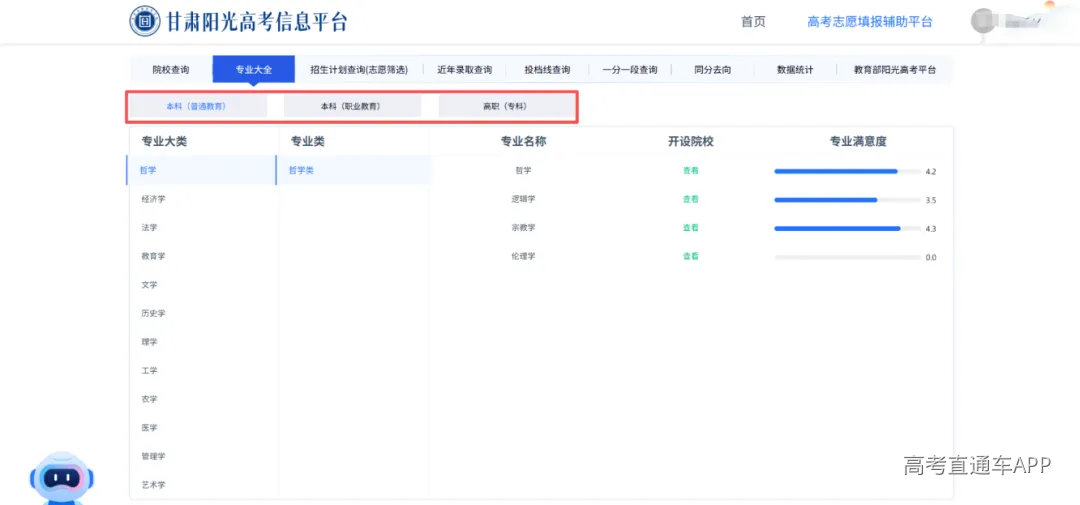
Task: Click 查看 for 逻辑学 major
Action: coord(691,199)
